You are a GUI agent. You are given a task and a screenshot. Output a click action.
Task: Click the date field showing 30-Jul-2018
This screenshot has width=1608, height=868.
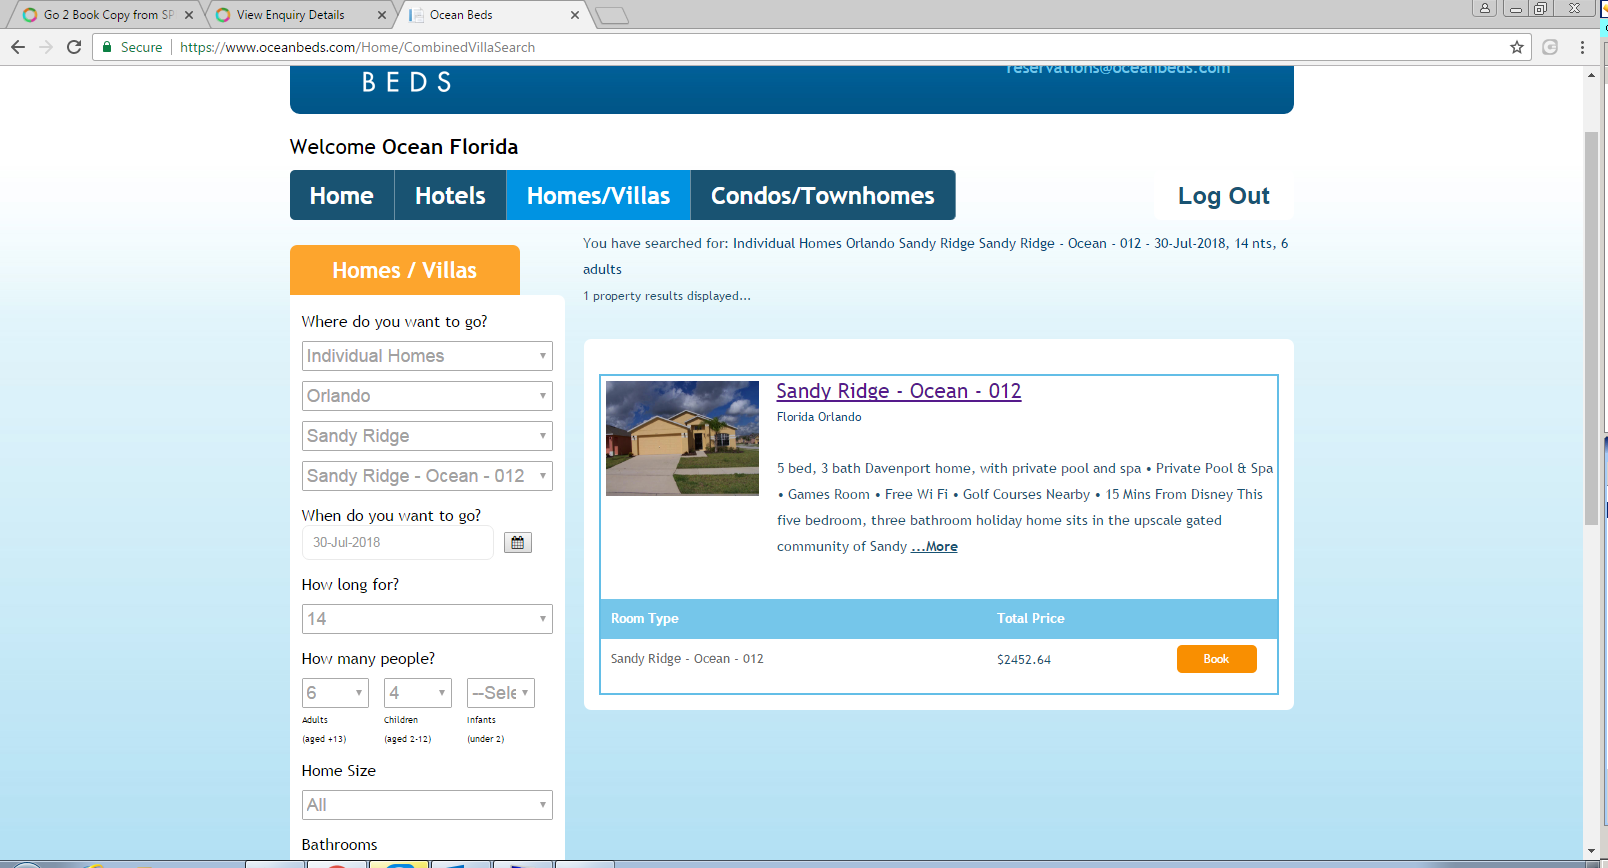[x=398, y=543]
